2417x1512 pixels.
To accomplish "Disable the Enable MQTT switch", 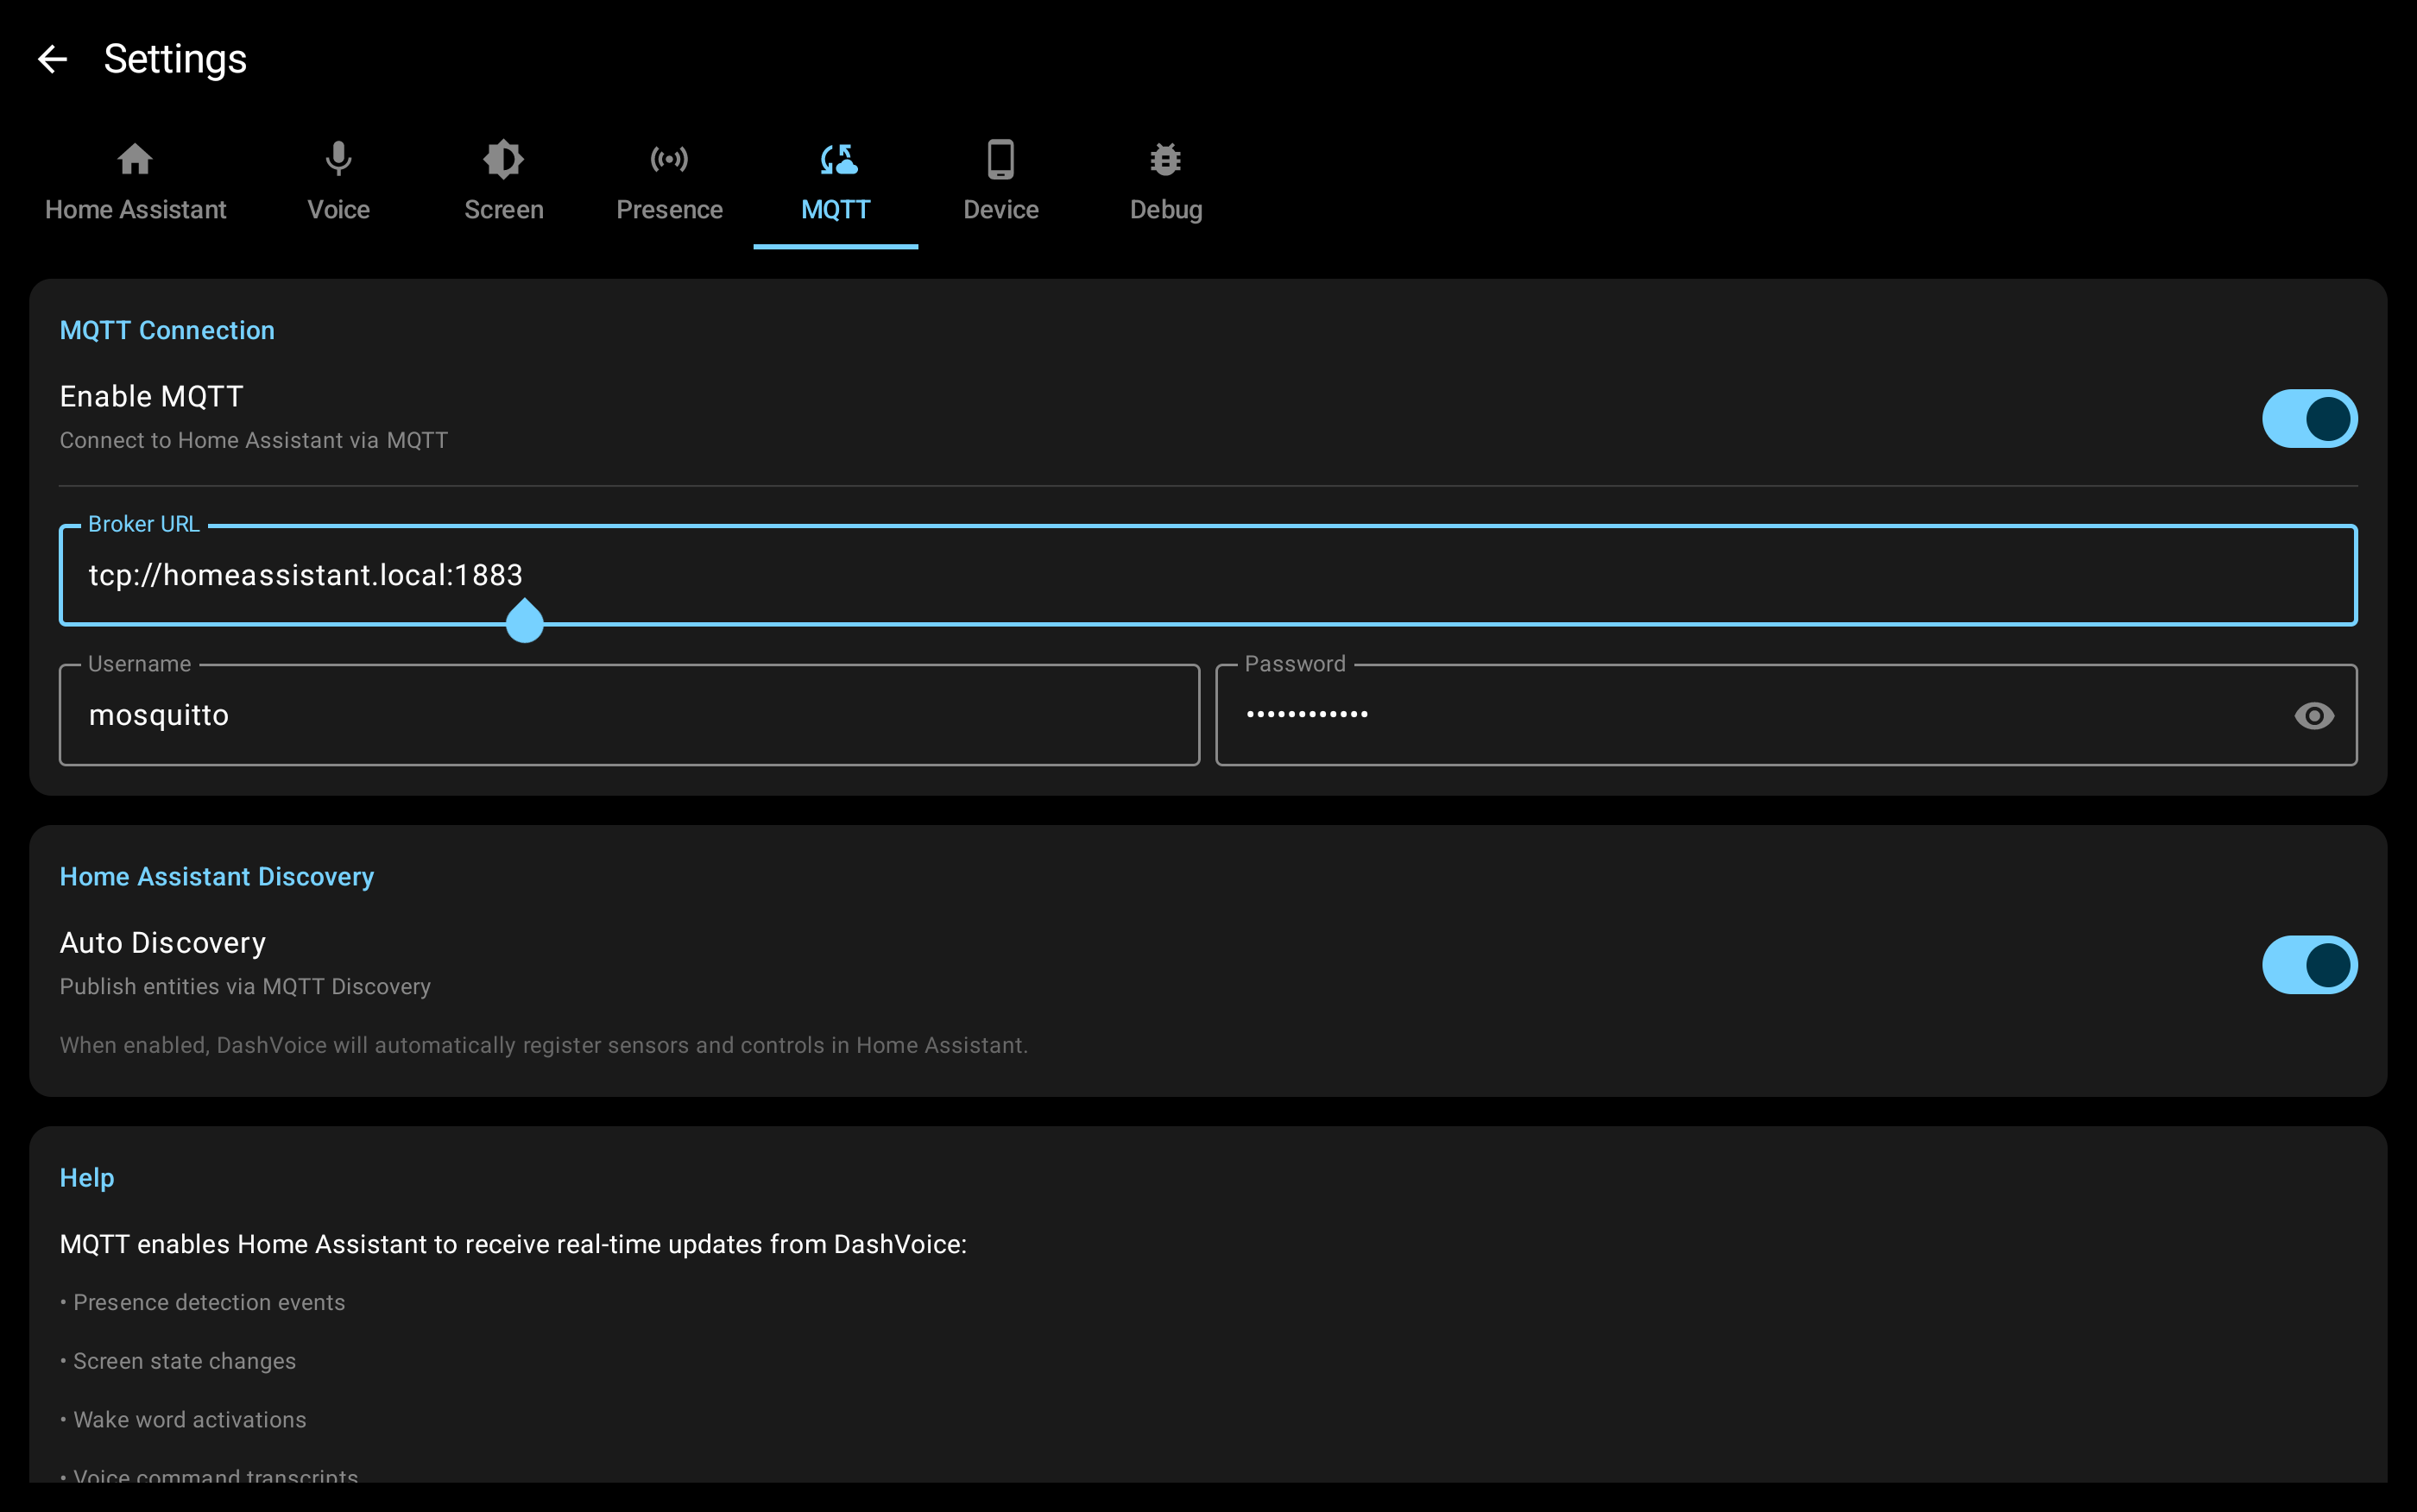I will (x=2308, y=419).
